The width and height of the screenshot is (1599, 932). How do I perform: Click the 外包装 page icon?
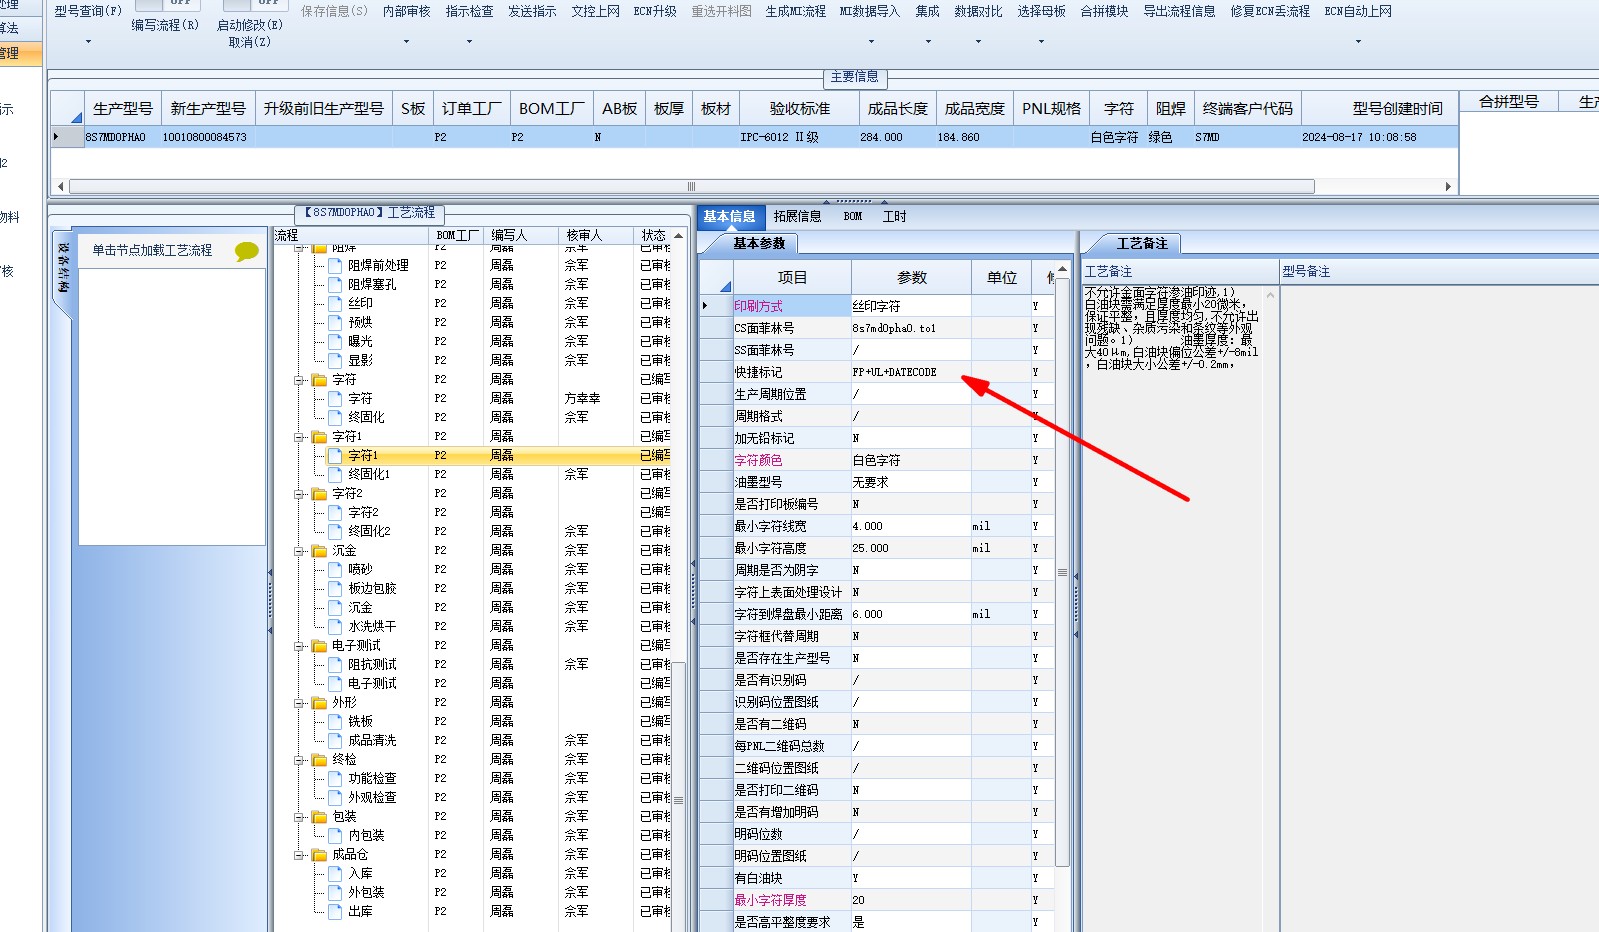pyautogui.click(x=336, y=892)
